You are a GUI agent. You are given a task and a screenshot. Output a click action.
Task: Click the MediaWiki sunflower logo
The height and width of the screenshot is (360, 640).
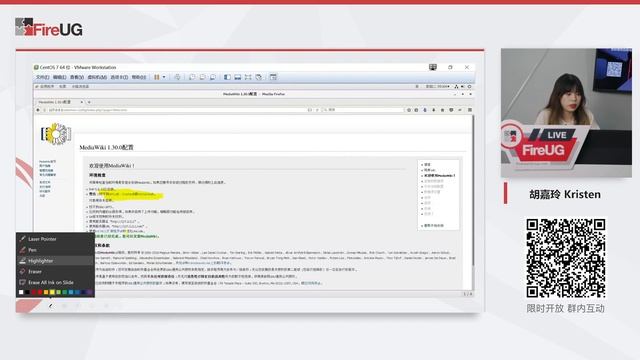click(x=56, y=134)
